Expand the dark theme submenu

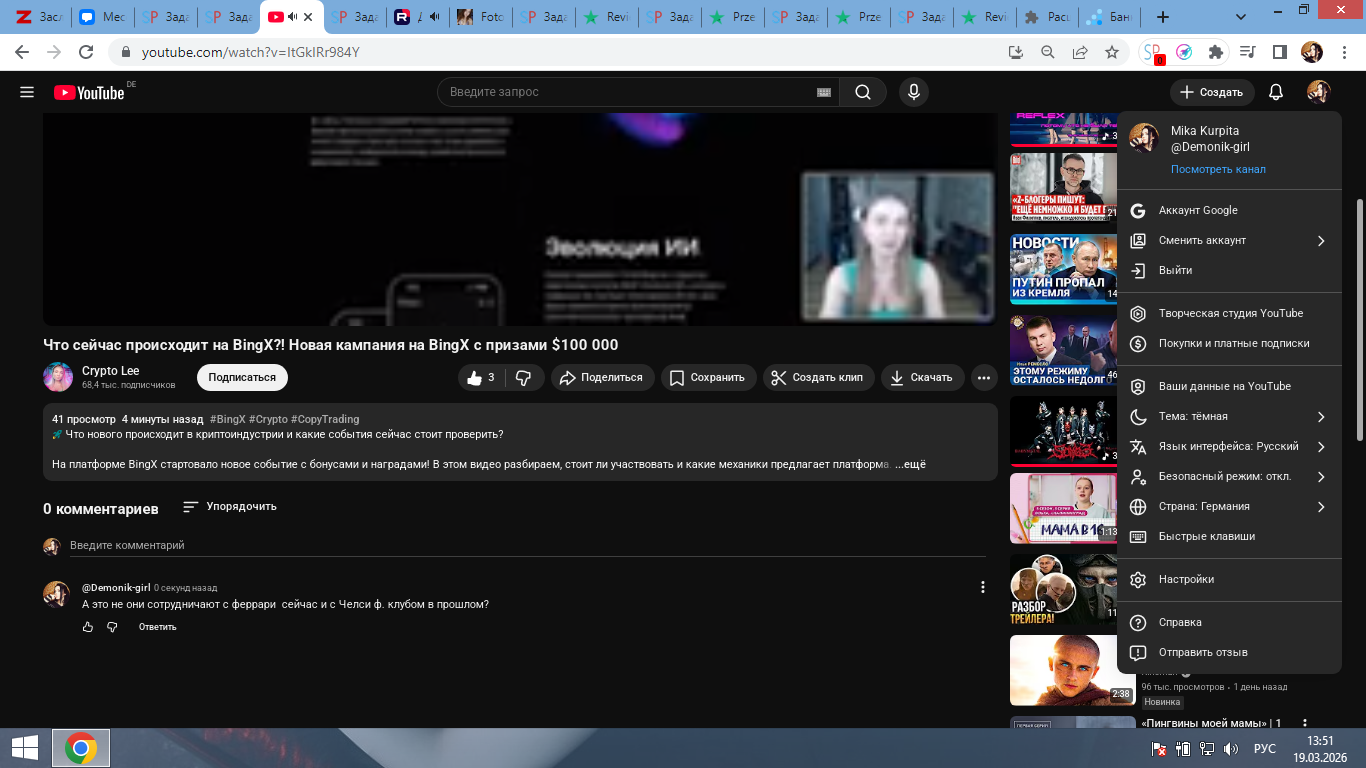(x=1228, y=416)
